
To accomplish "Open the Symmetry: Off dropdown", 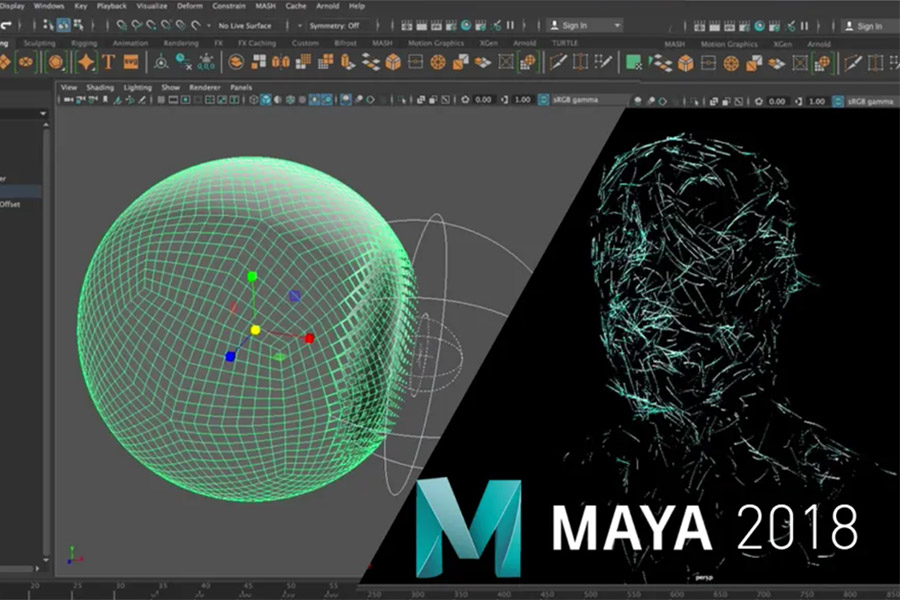I will click(x=335, y=26).
